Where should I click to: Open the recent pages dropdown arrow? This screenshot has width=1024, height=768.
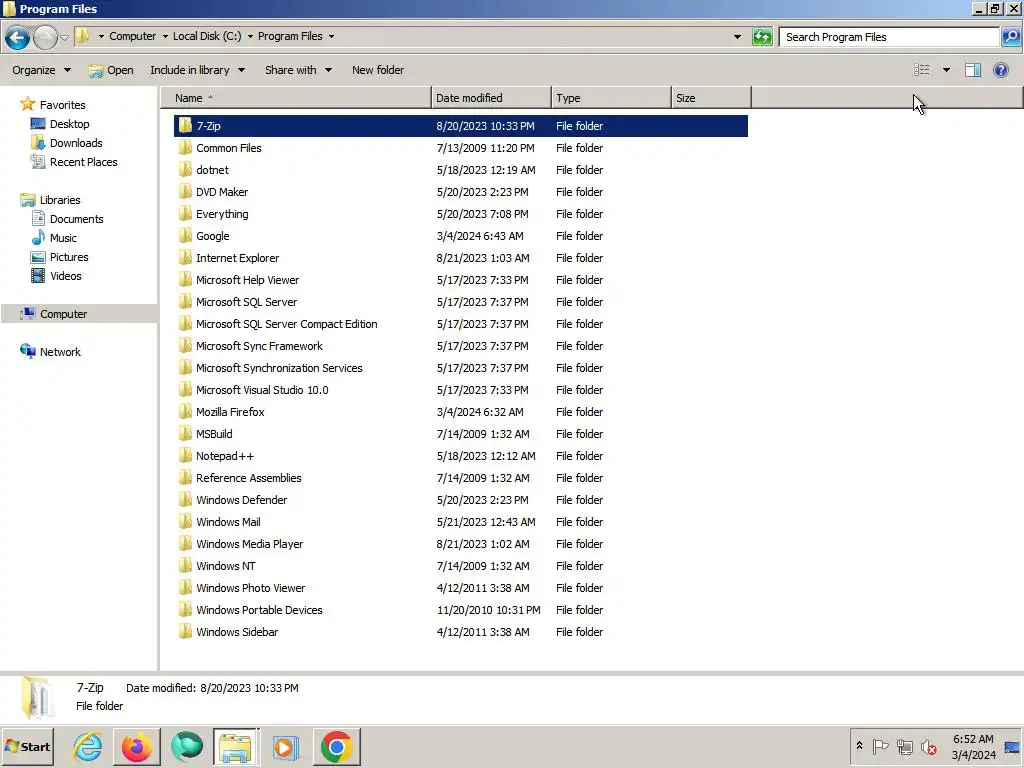point(64,37)
